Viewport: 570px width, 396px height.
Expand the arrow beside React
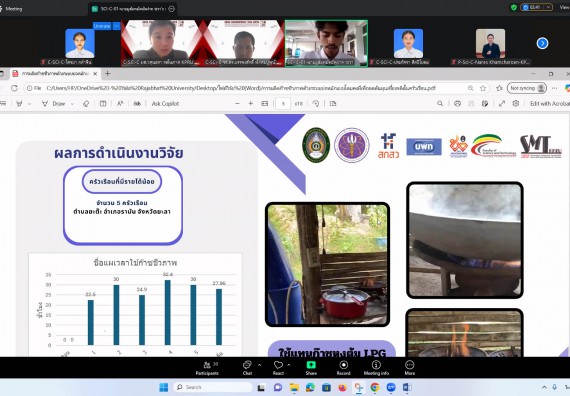tap(289, 364)
